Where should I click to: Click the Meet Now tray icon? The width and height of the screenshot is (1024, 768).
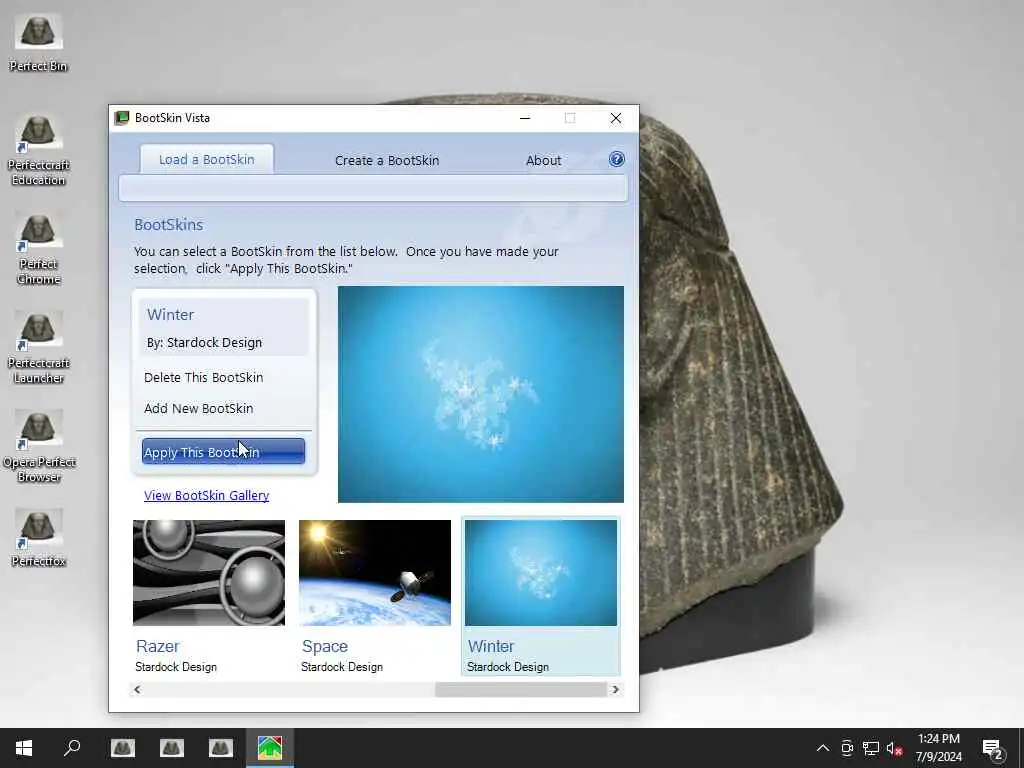tap(847, 748)
